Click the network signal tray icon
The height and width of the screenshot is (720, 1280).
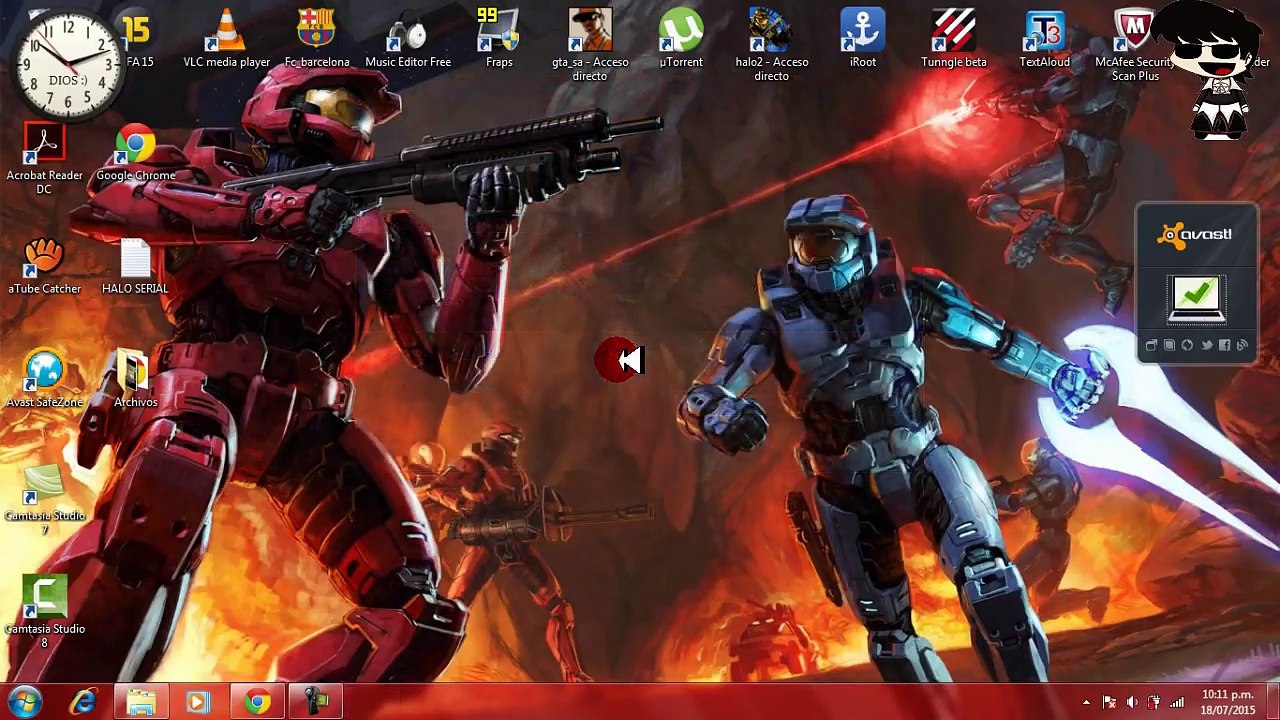point(1177,703)
